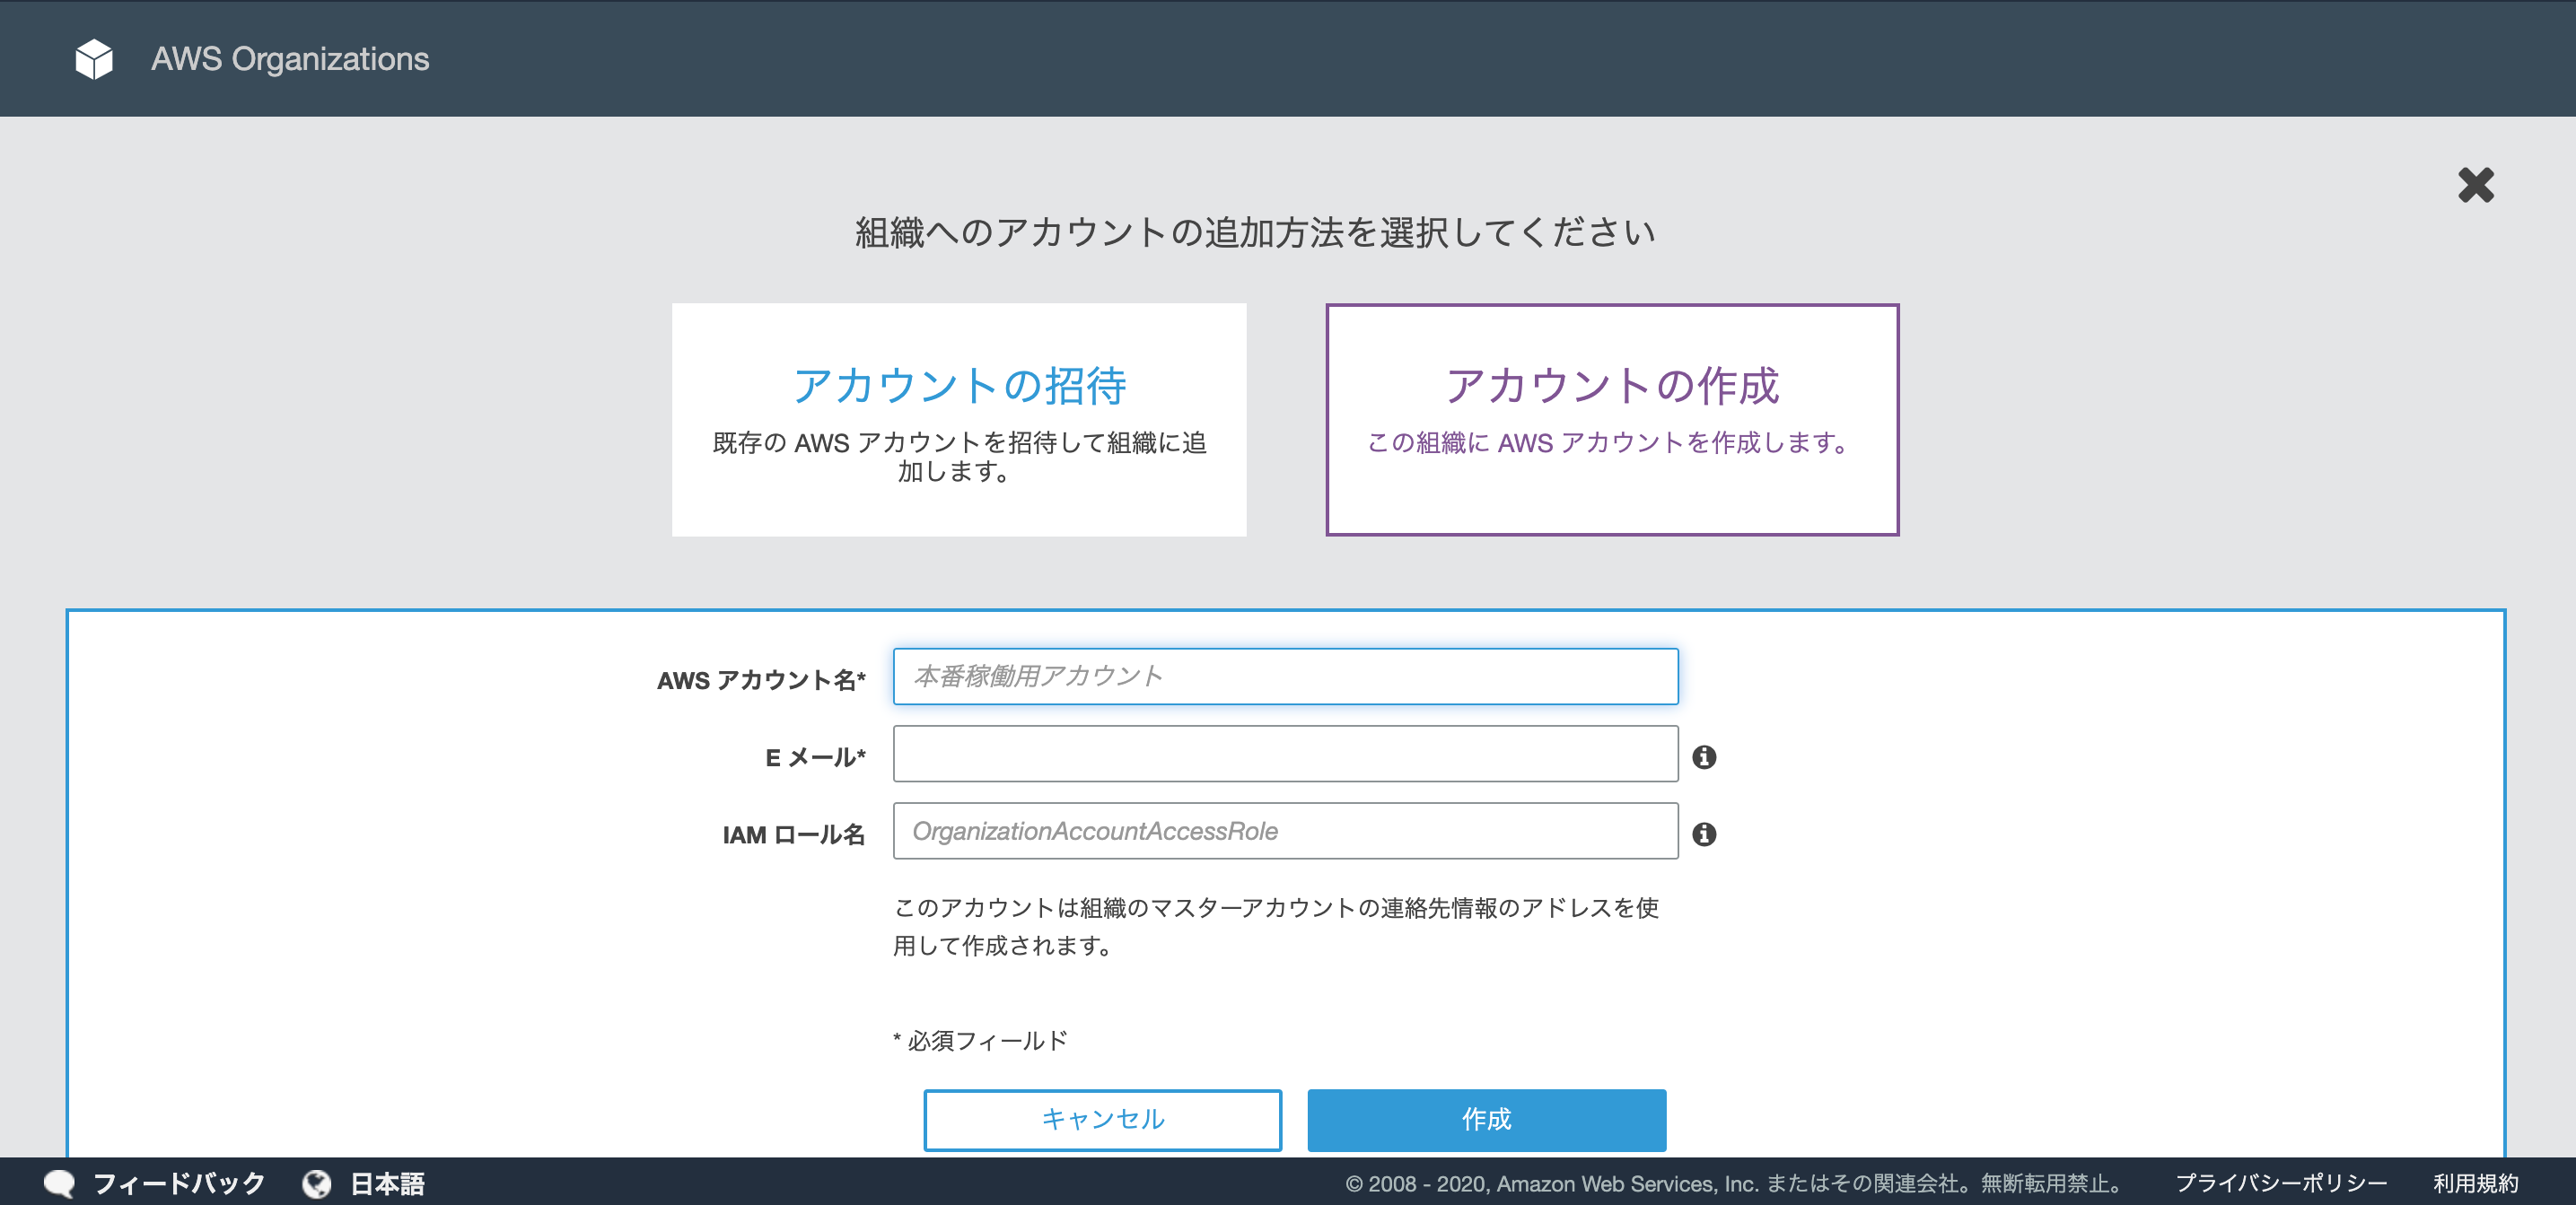Image resolution: width=2576 pixels, height=1205 pixels.
Task: Open the フィードバック link in footer
Action: [x=179, y=1183]
